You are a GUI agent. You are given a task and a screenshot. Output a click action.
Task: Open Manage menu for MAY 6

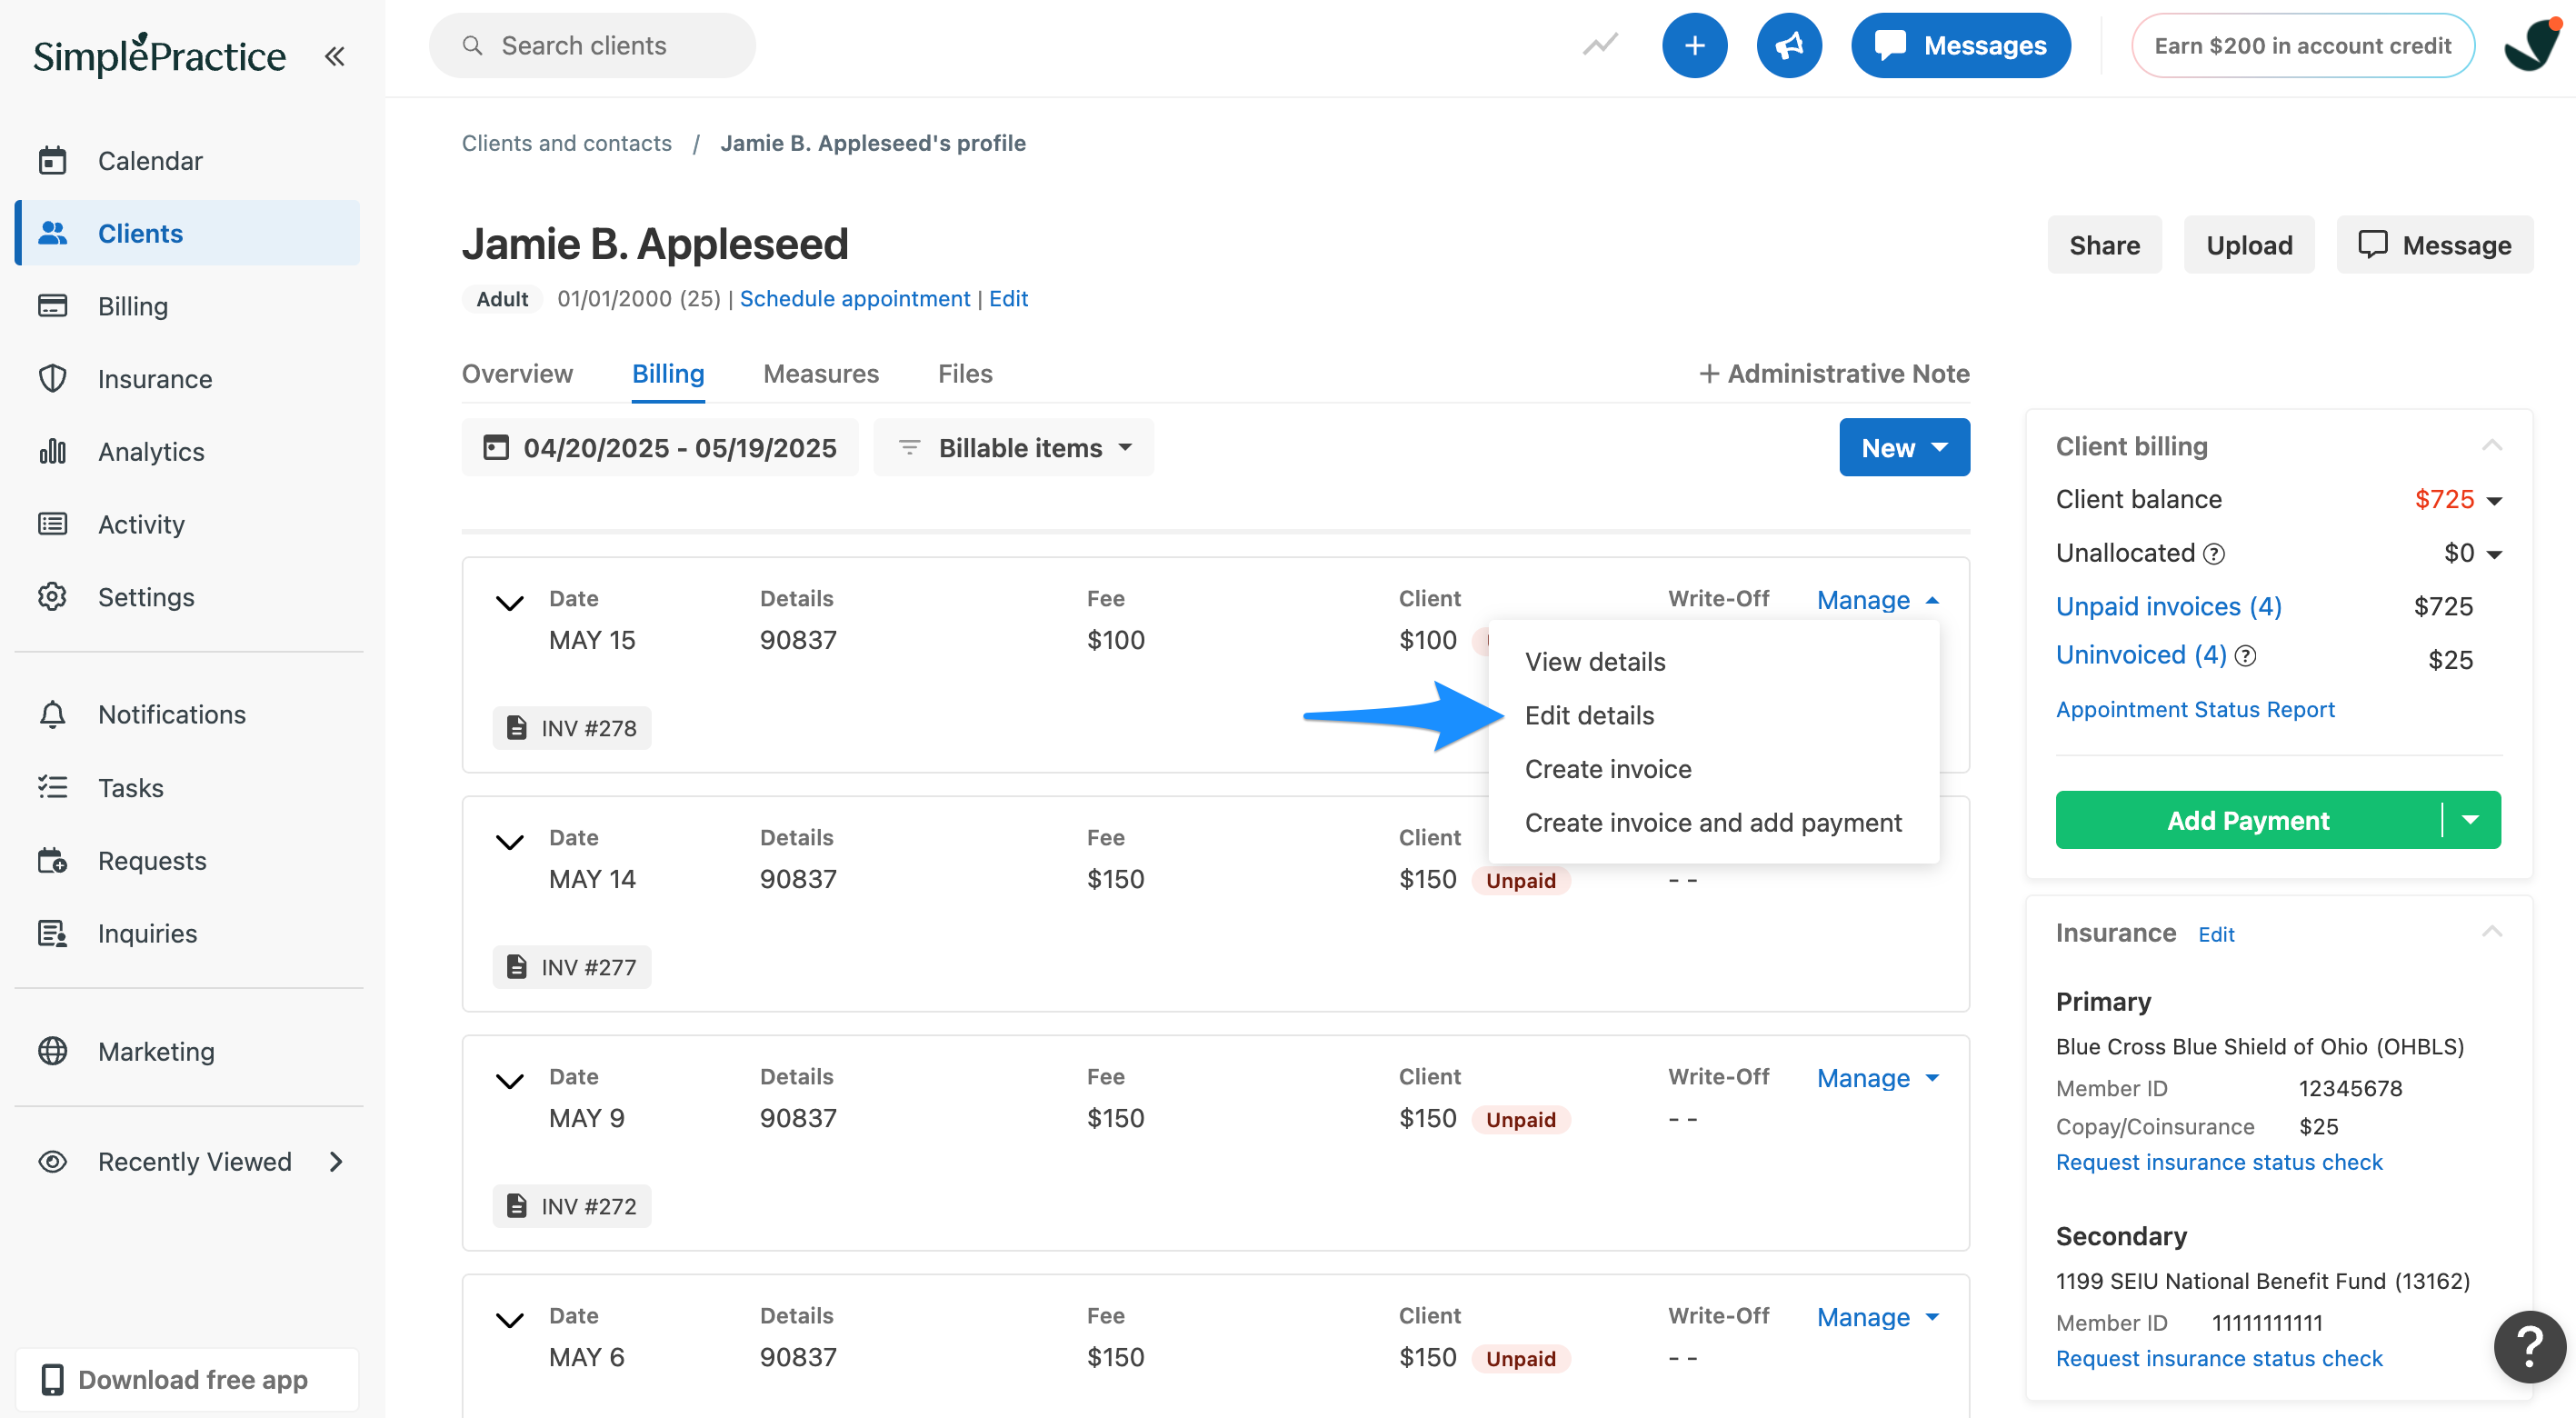click(x=1878, y=1317)
